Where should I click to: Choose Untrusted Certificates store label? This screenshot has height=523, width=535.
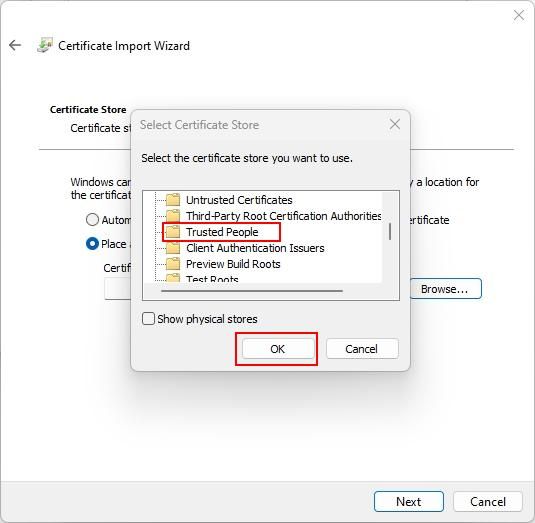239,200
